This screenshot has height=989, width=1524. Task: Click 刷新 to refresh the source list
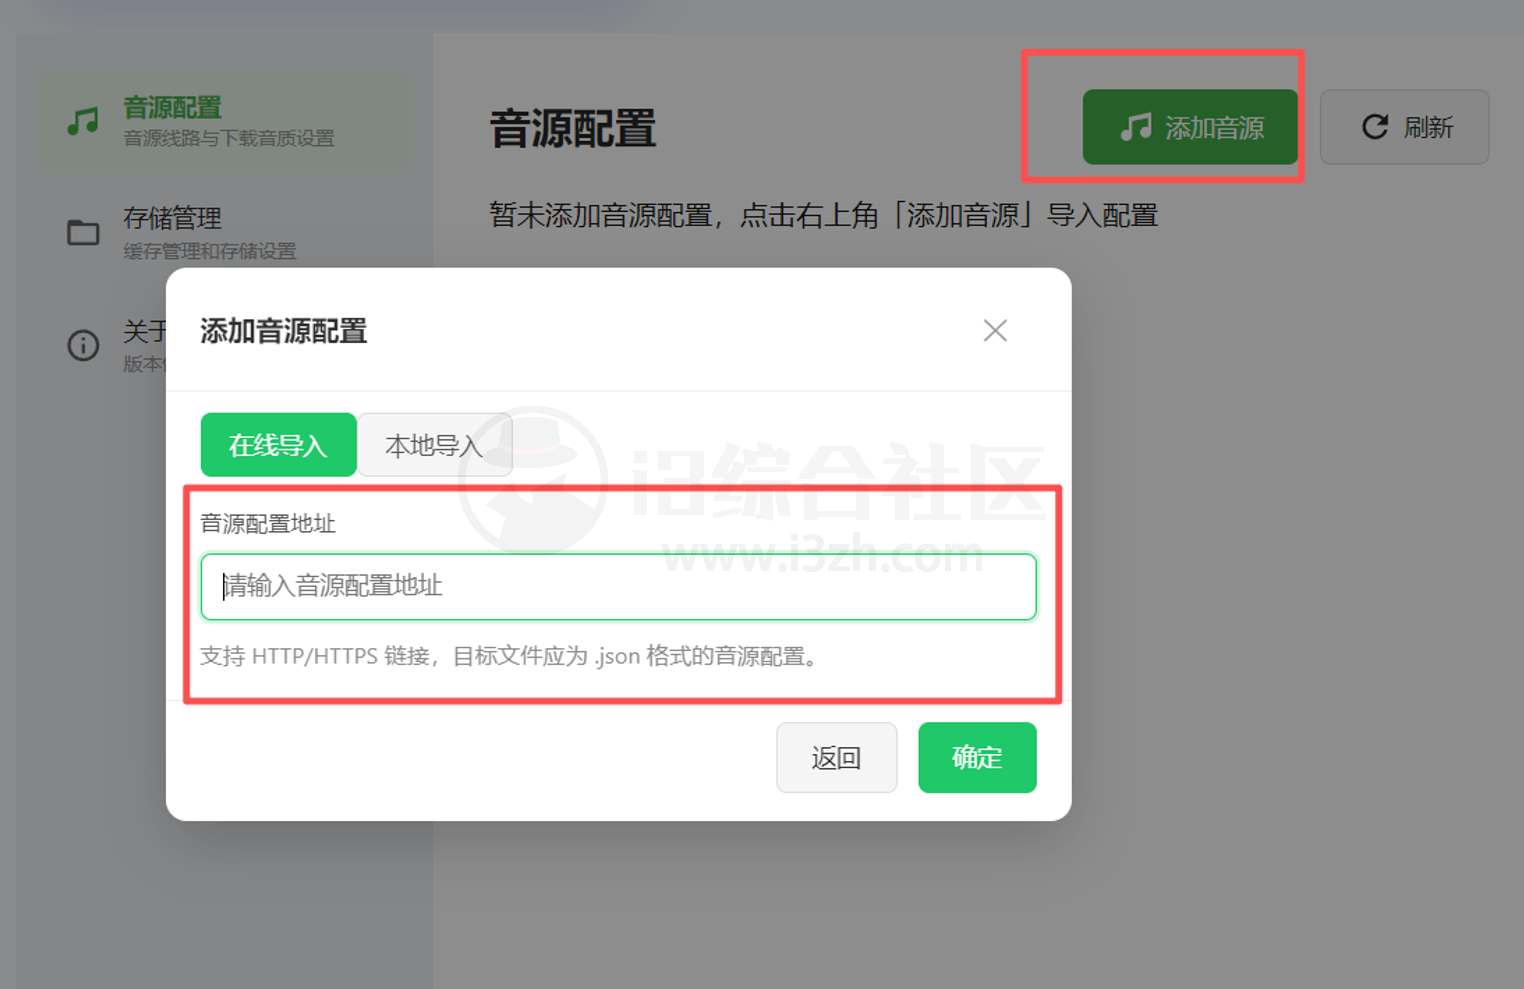[x=1404, y=127]
